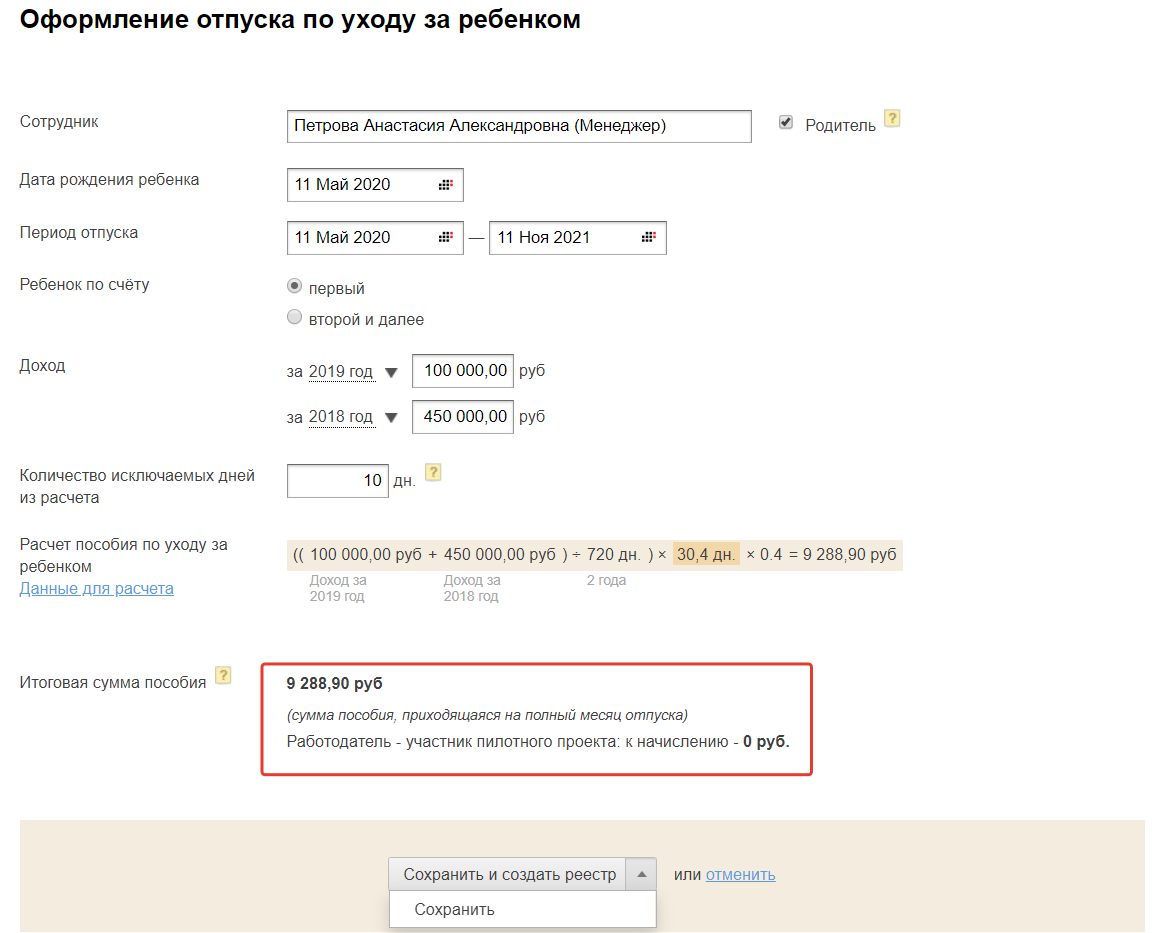This screenshot has height=933, width=1159.
Task: Select the 'первый' child radio option
Action: click(294, 286)
